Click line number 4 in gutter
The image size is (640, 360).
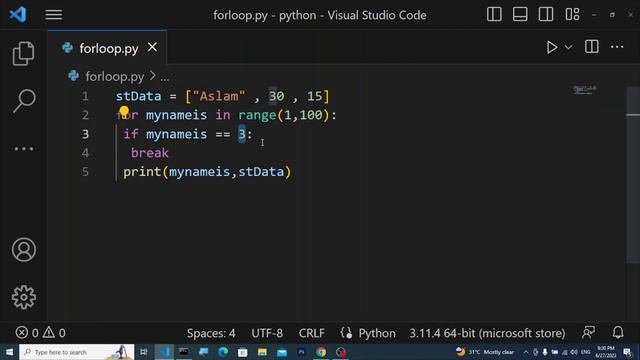(85, 153)
